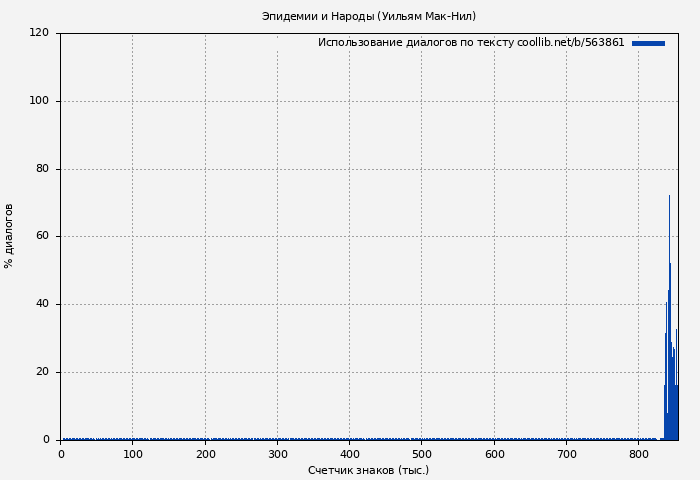Click the 400 tick on the horizontal axis
The height and width of the screenshot is (480, 700).
pos(349,455)
